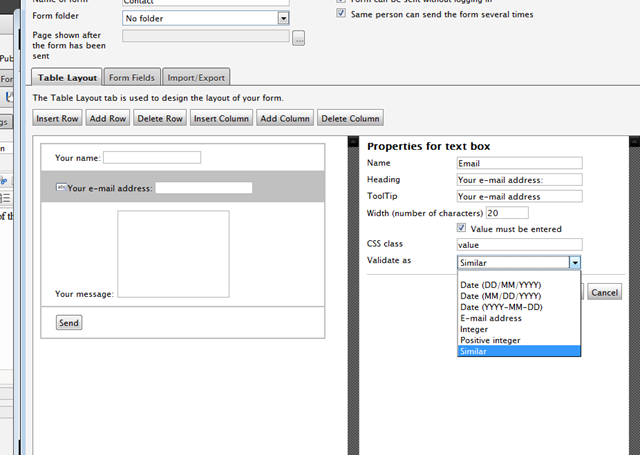Viewport: 640px width, 455px height.
Task: Click the Send button in form preview
Action: click(x=69, y=323)
